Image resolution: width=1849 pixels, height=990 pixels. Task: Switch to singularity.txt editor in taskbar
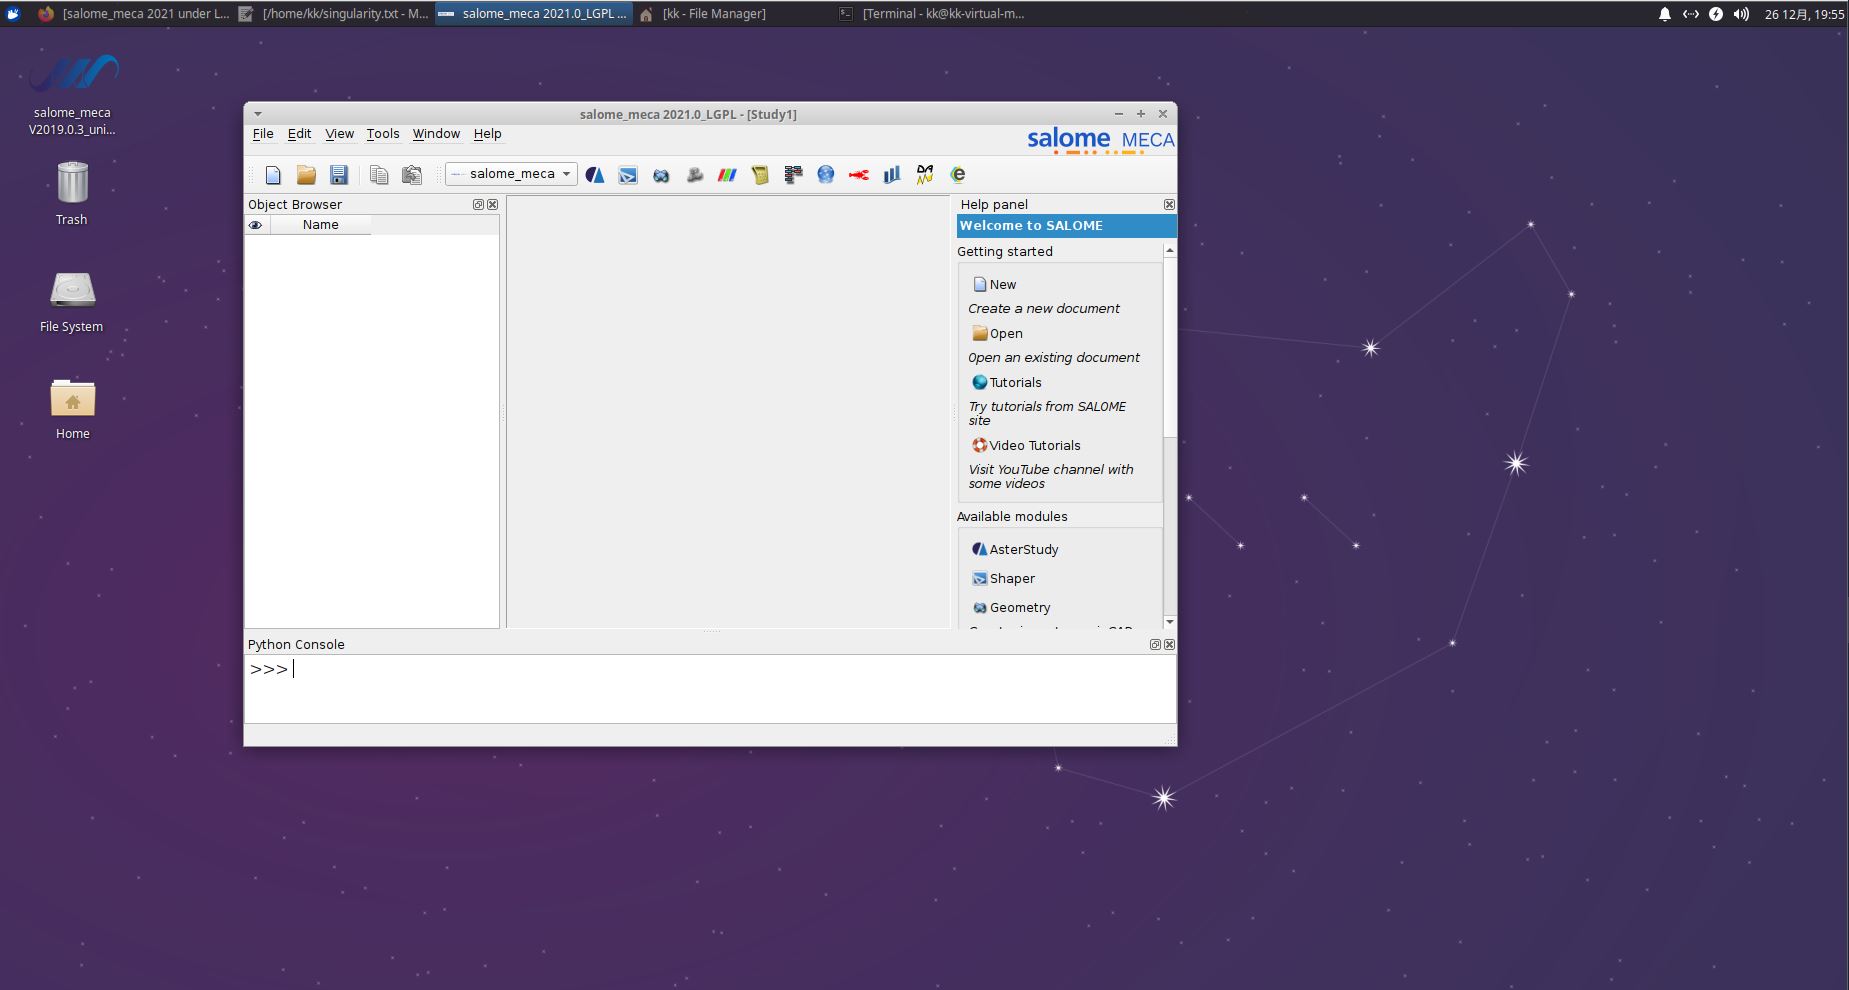pos(334,14)
